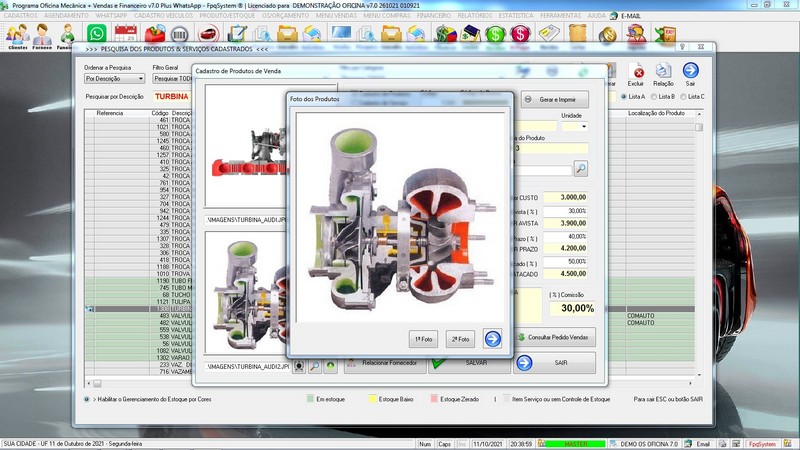Click the SALVAR button
Image resolution: width=800 pixels, height=450 pixels.
click(x=469, y=363)
